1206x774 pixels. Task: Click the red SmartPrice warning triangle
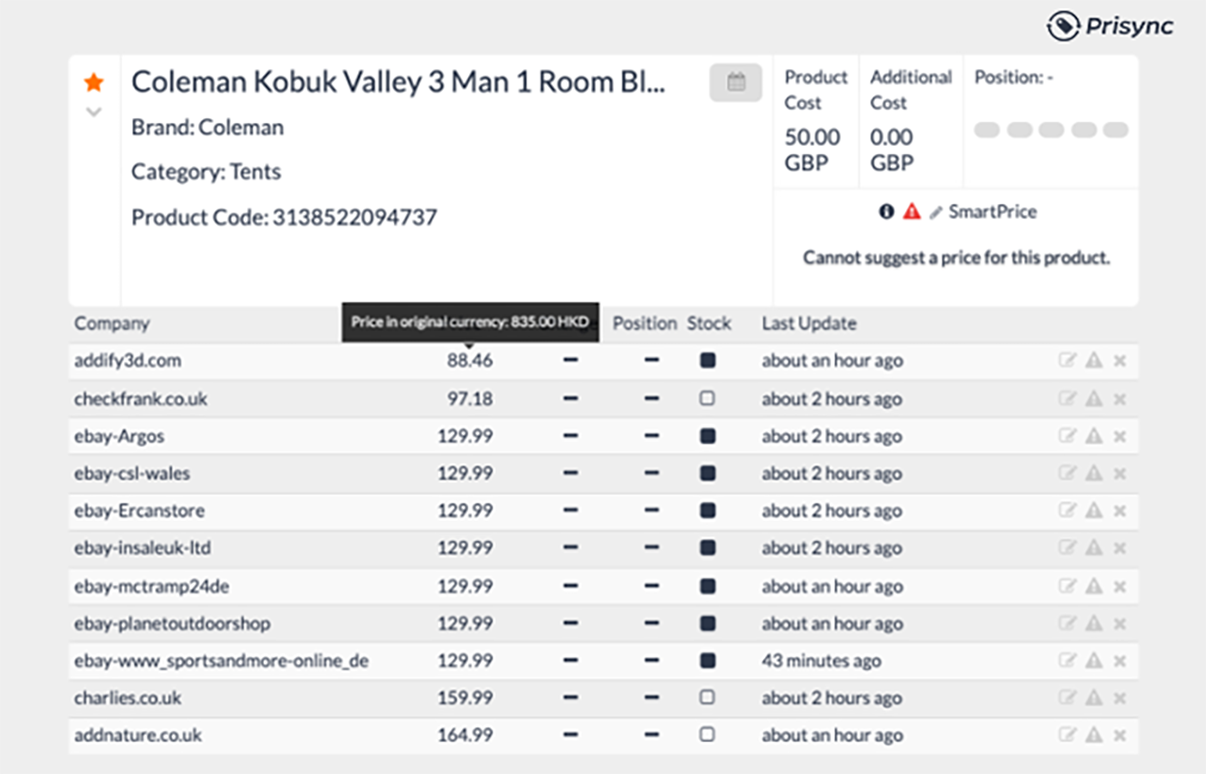[911, 212]
